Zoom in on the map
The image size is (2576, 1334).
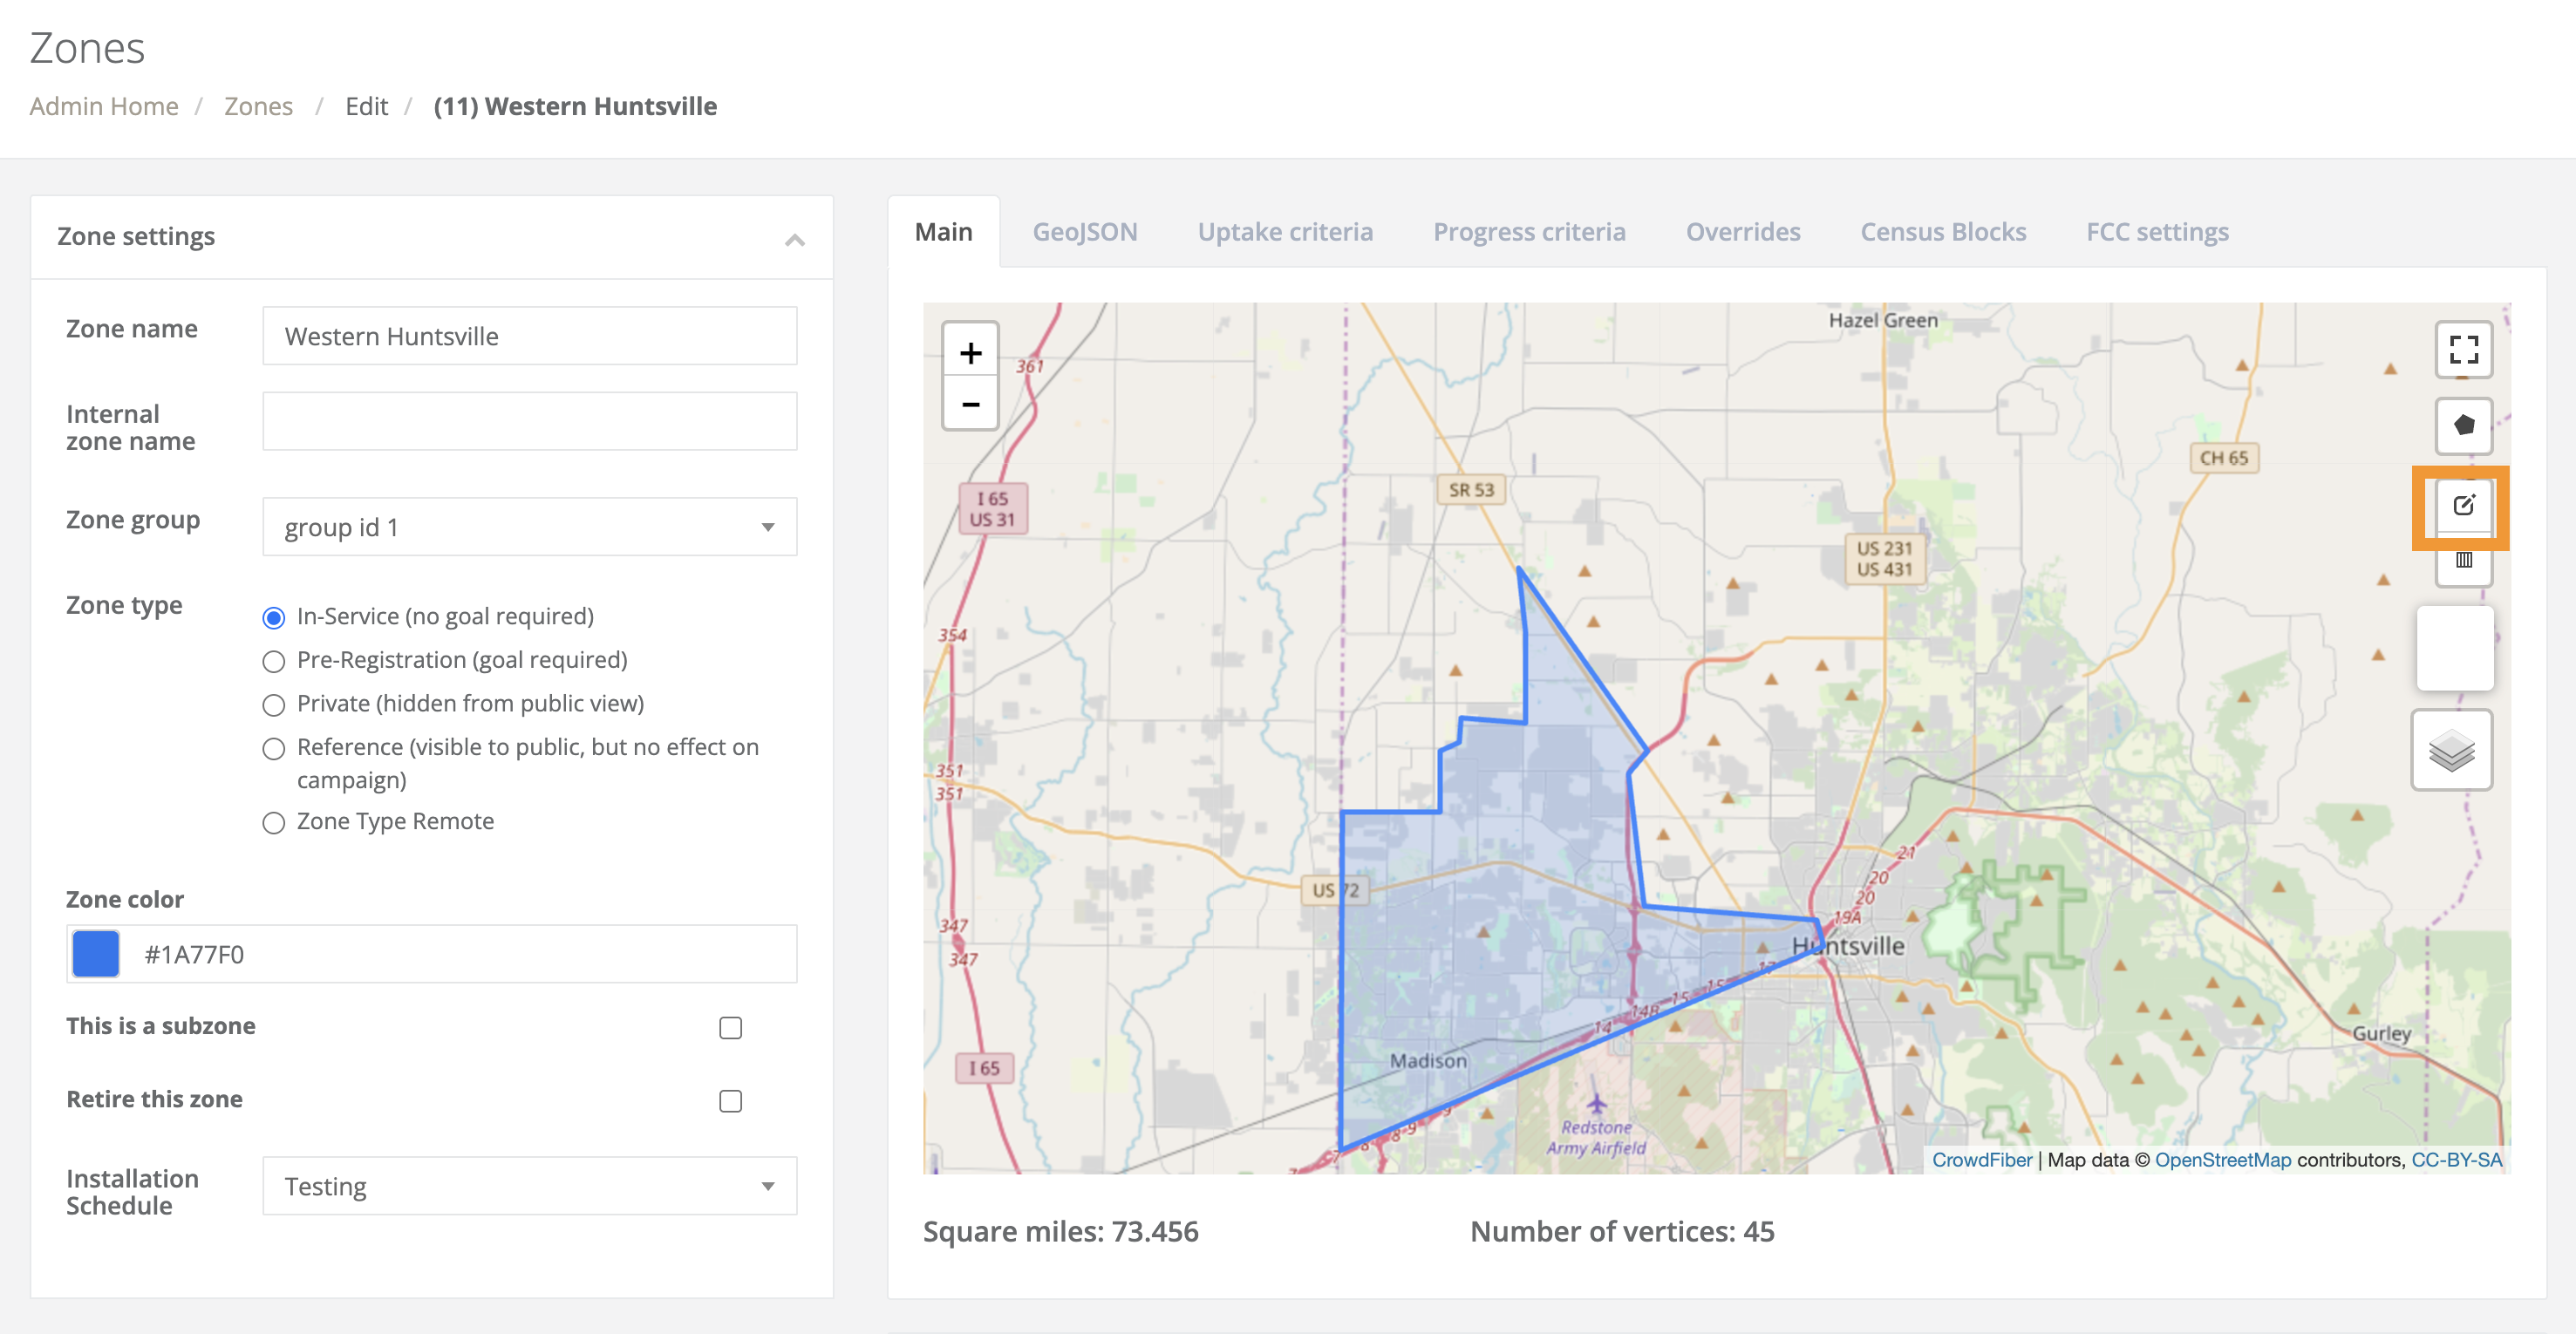click(x=969, y=352)
